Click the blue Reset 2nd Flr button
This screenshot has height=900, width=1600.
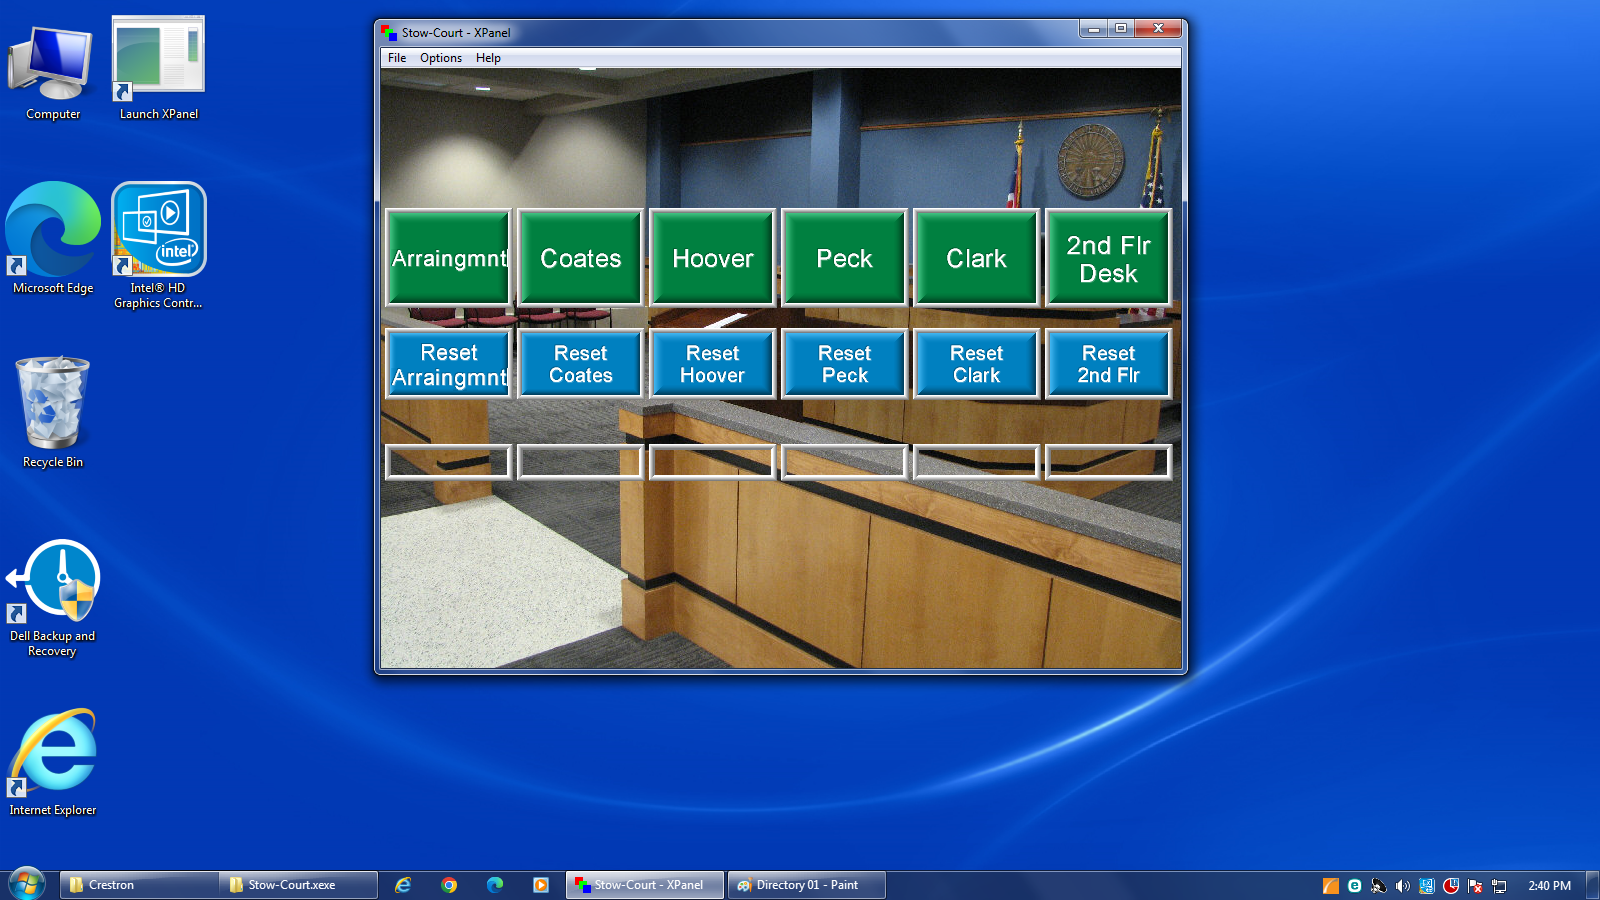point(1108,364)
